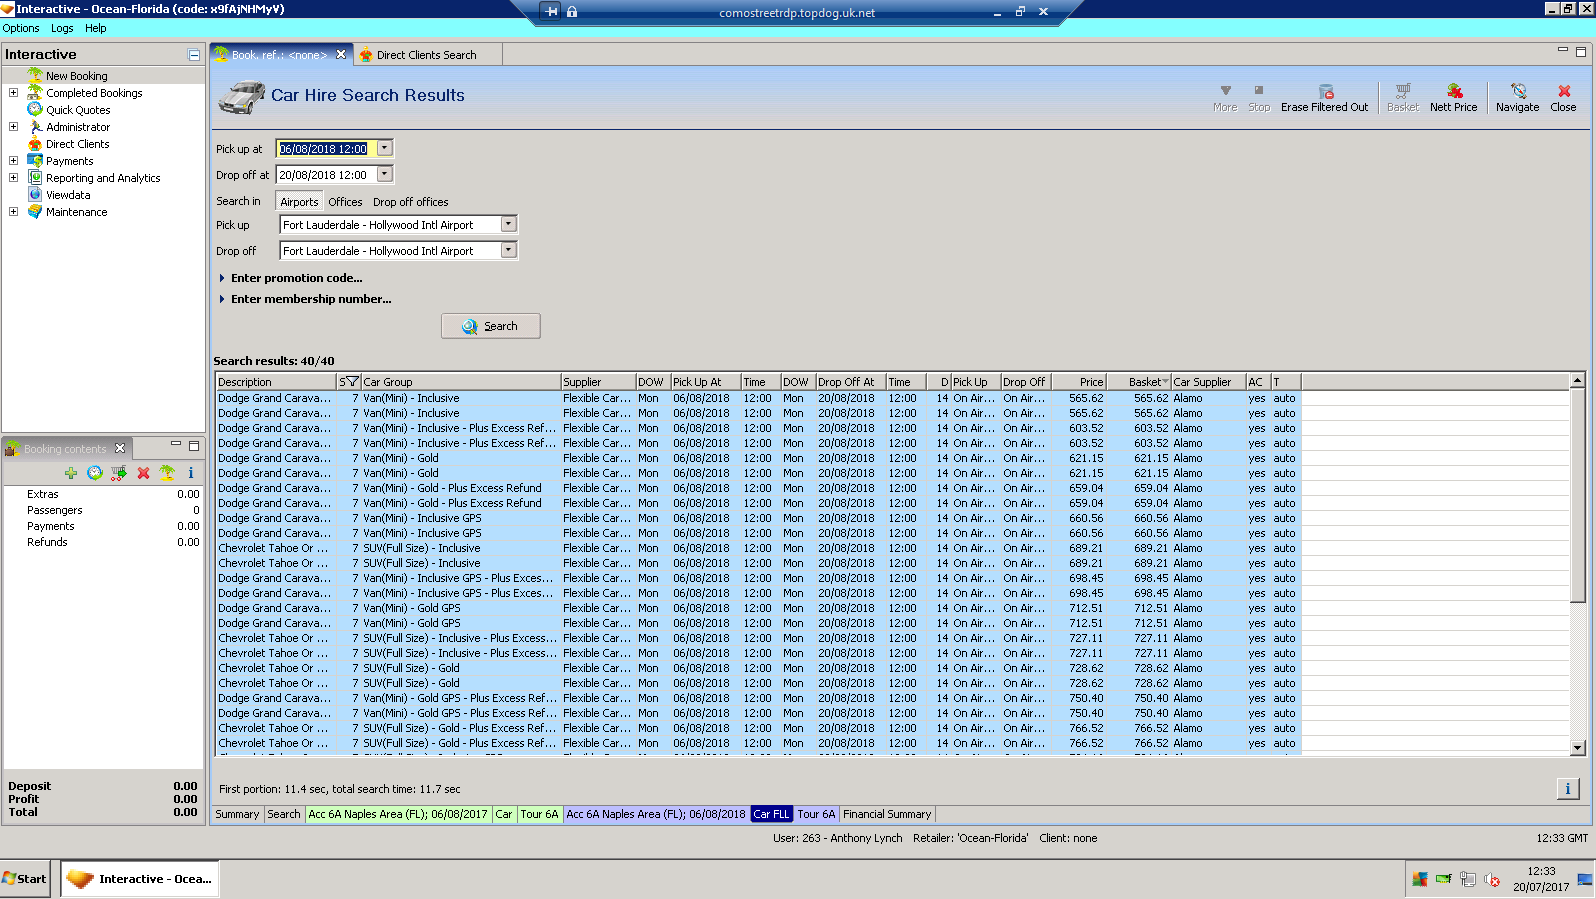Expand Reporting and Analytics tree node
The image size is (1596, 899).
pos(13,177)
